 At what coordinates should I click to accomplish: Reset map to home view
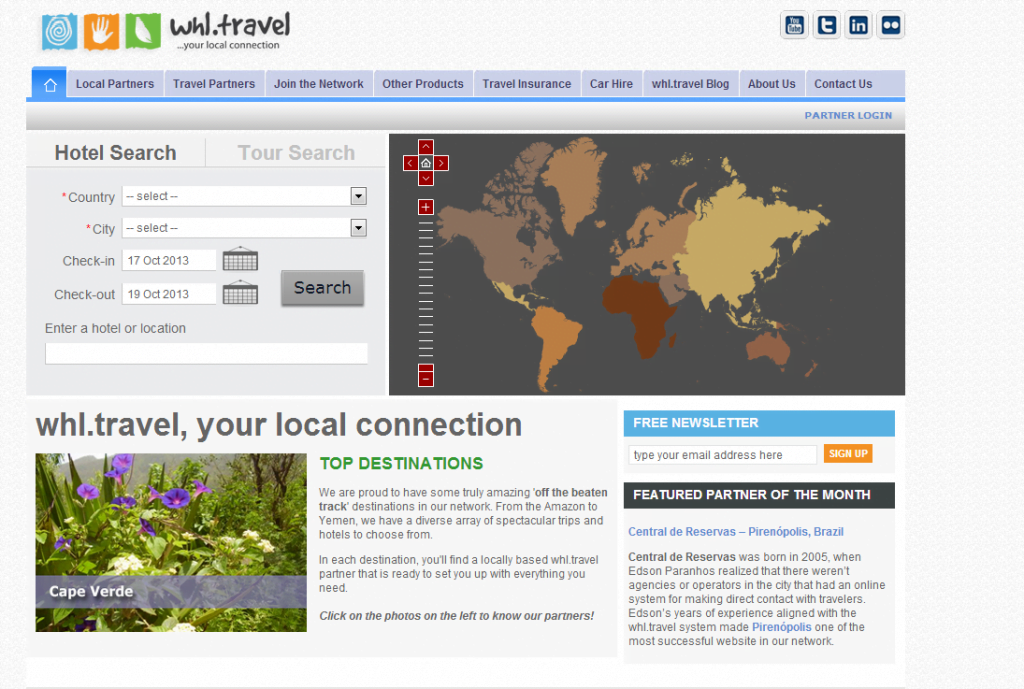pos(426,163)
